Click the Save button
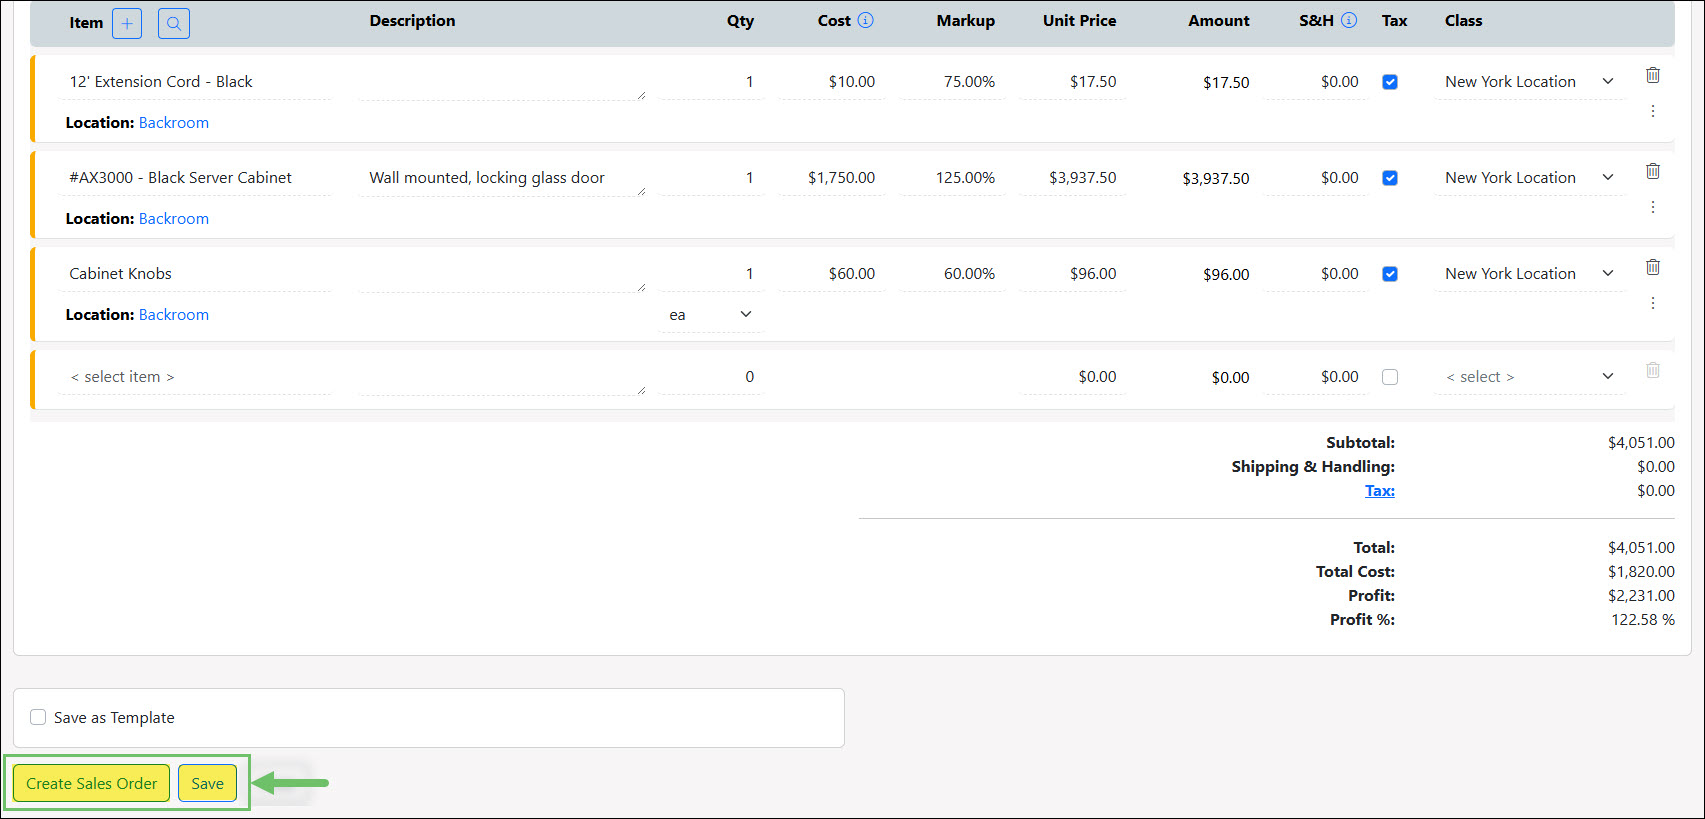 coord(208,783)
